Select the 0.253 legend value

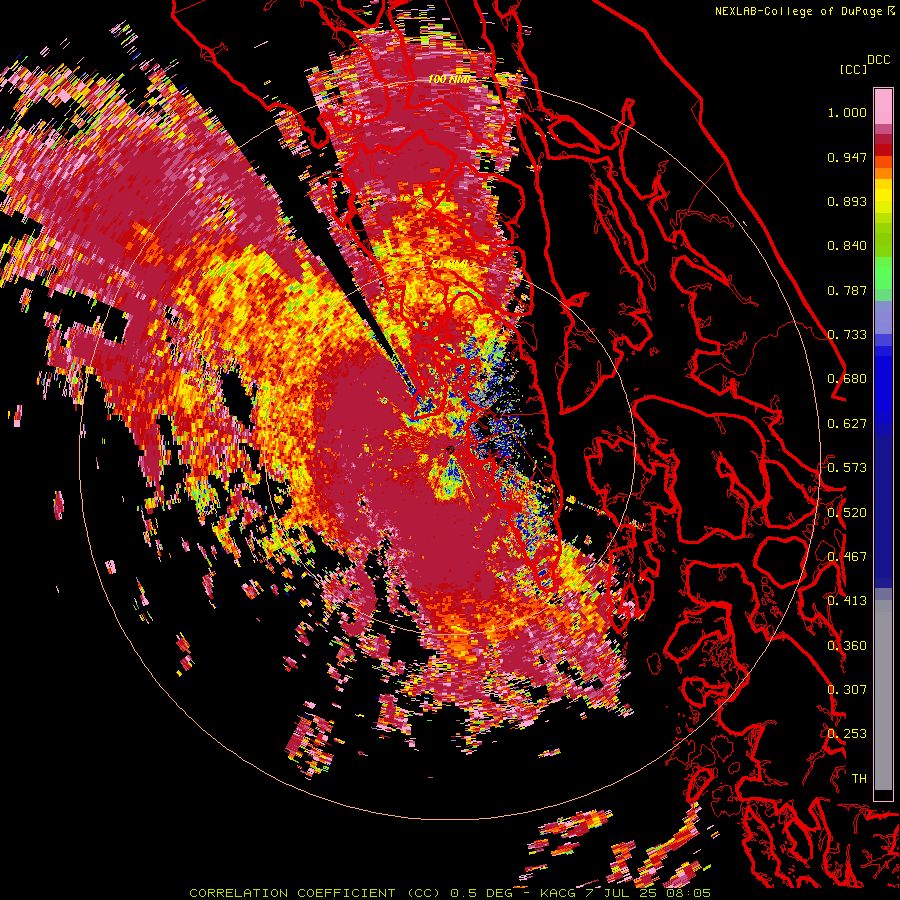(x=847, y=734)
